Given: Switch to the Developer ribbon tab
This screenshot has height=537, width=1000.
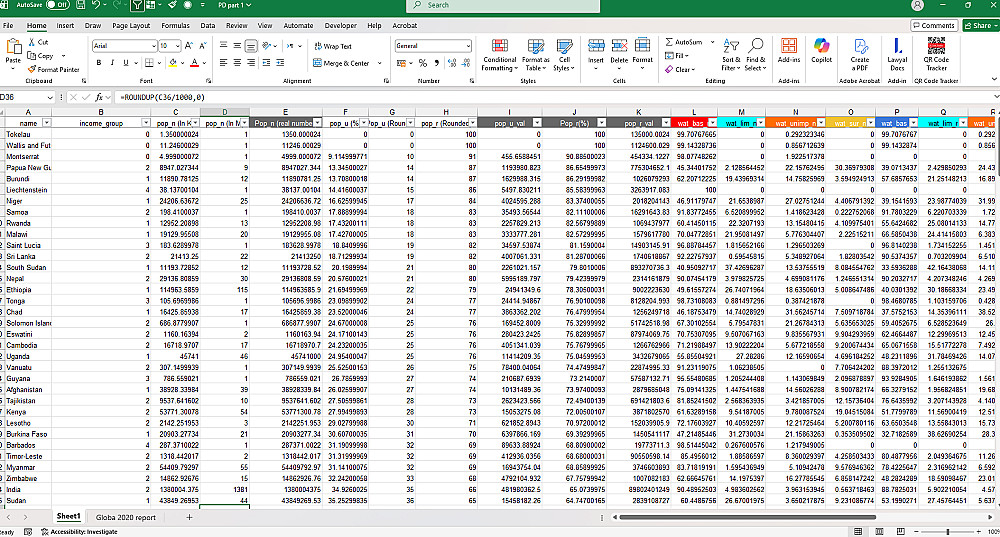Looking at the screenshot, I should click(x=341, y=26).
